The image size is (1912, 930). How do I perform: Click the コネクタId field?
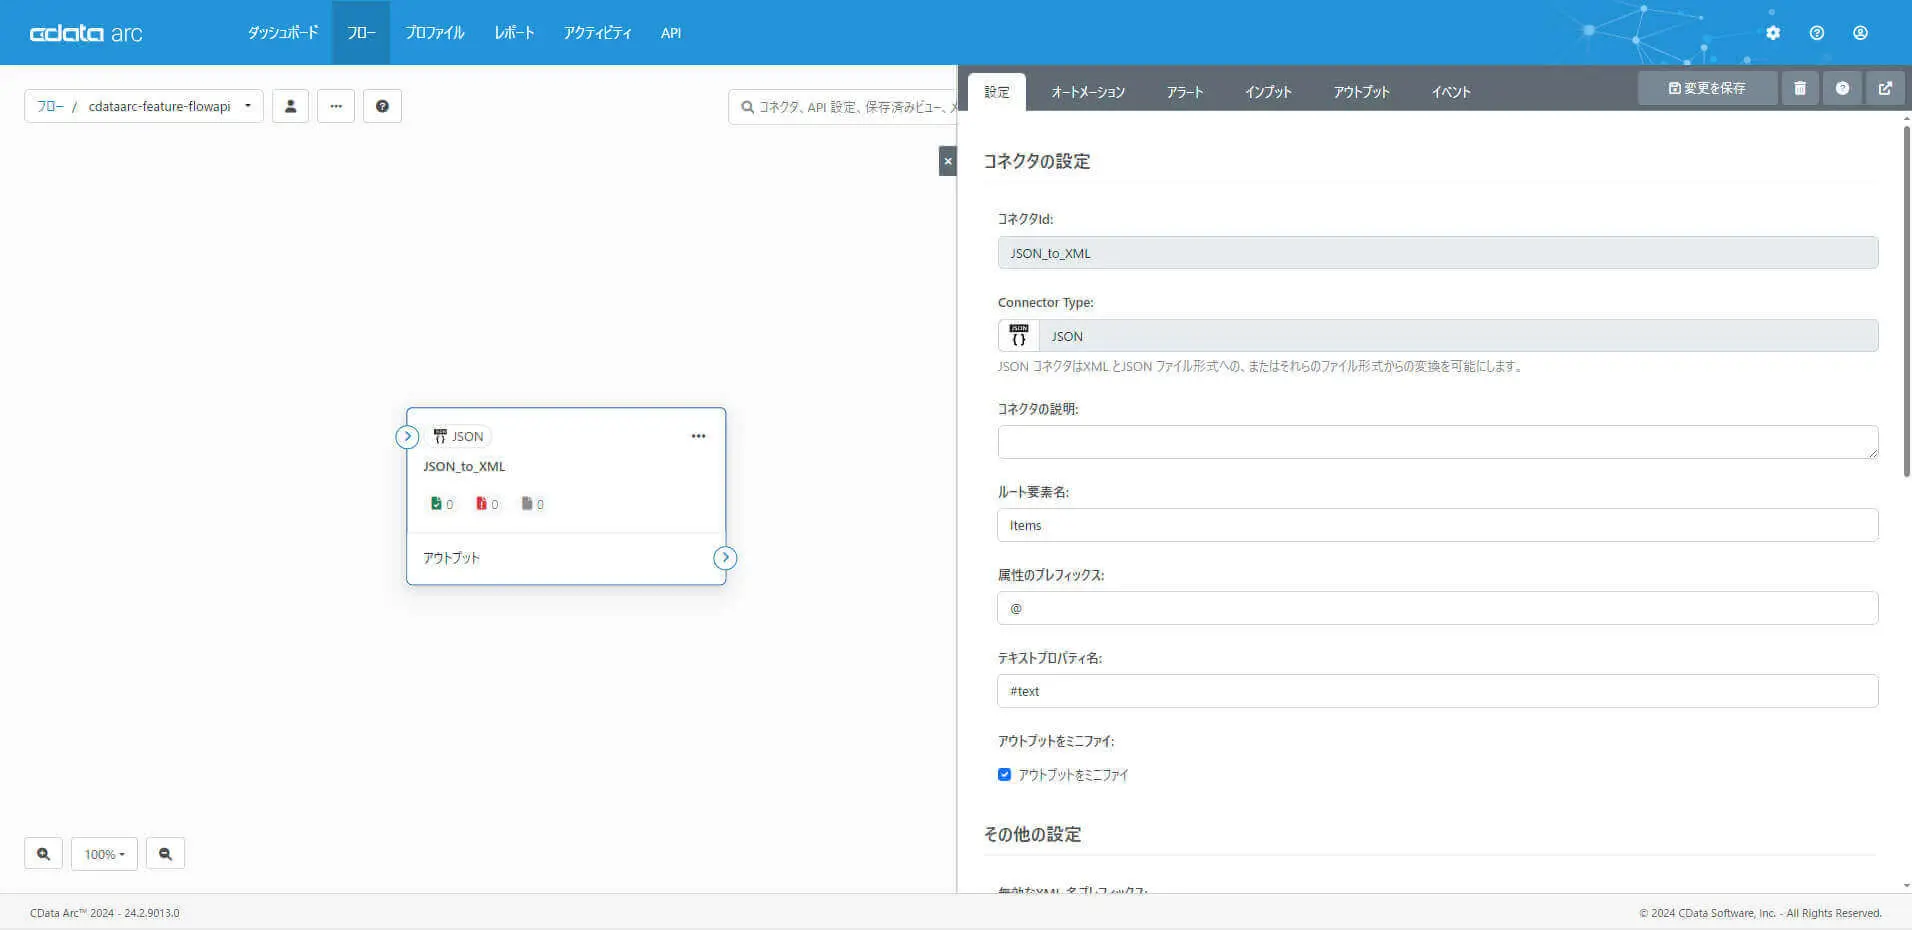(x=1437, y=253)
